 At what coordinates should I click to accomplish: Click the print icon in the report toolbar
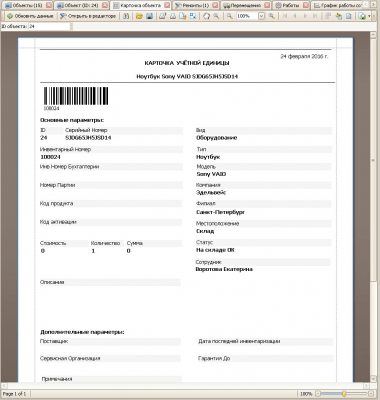pos(173,16)
